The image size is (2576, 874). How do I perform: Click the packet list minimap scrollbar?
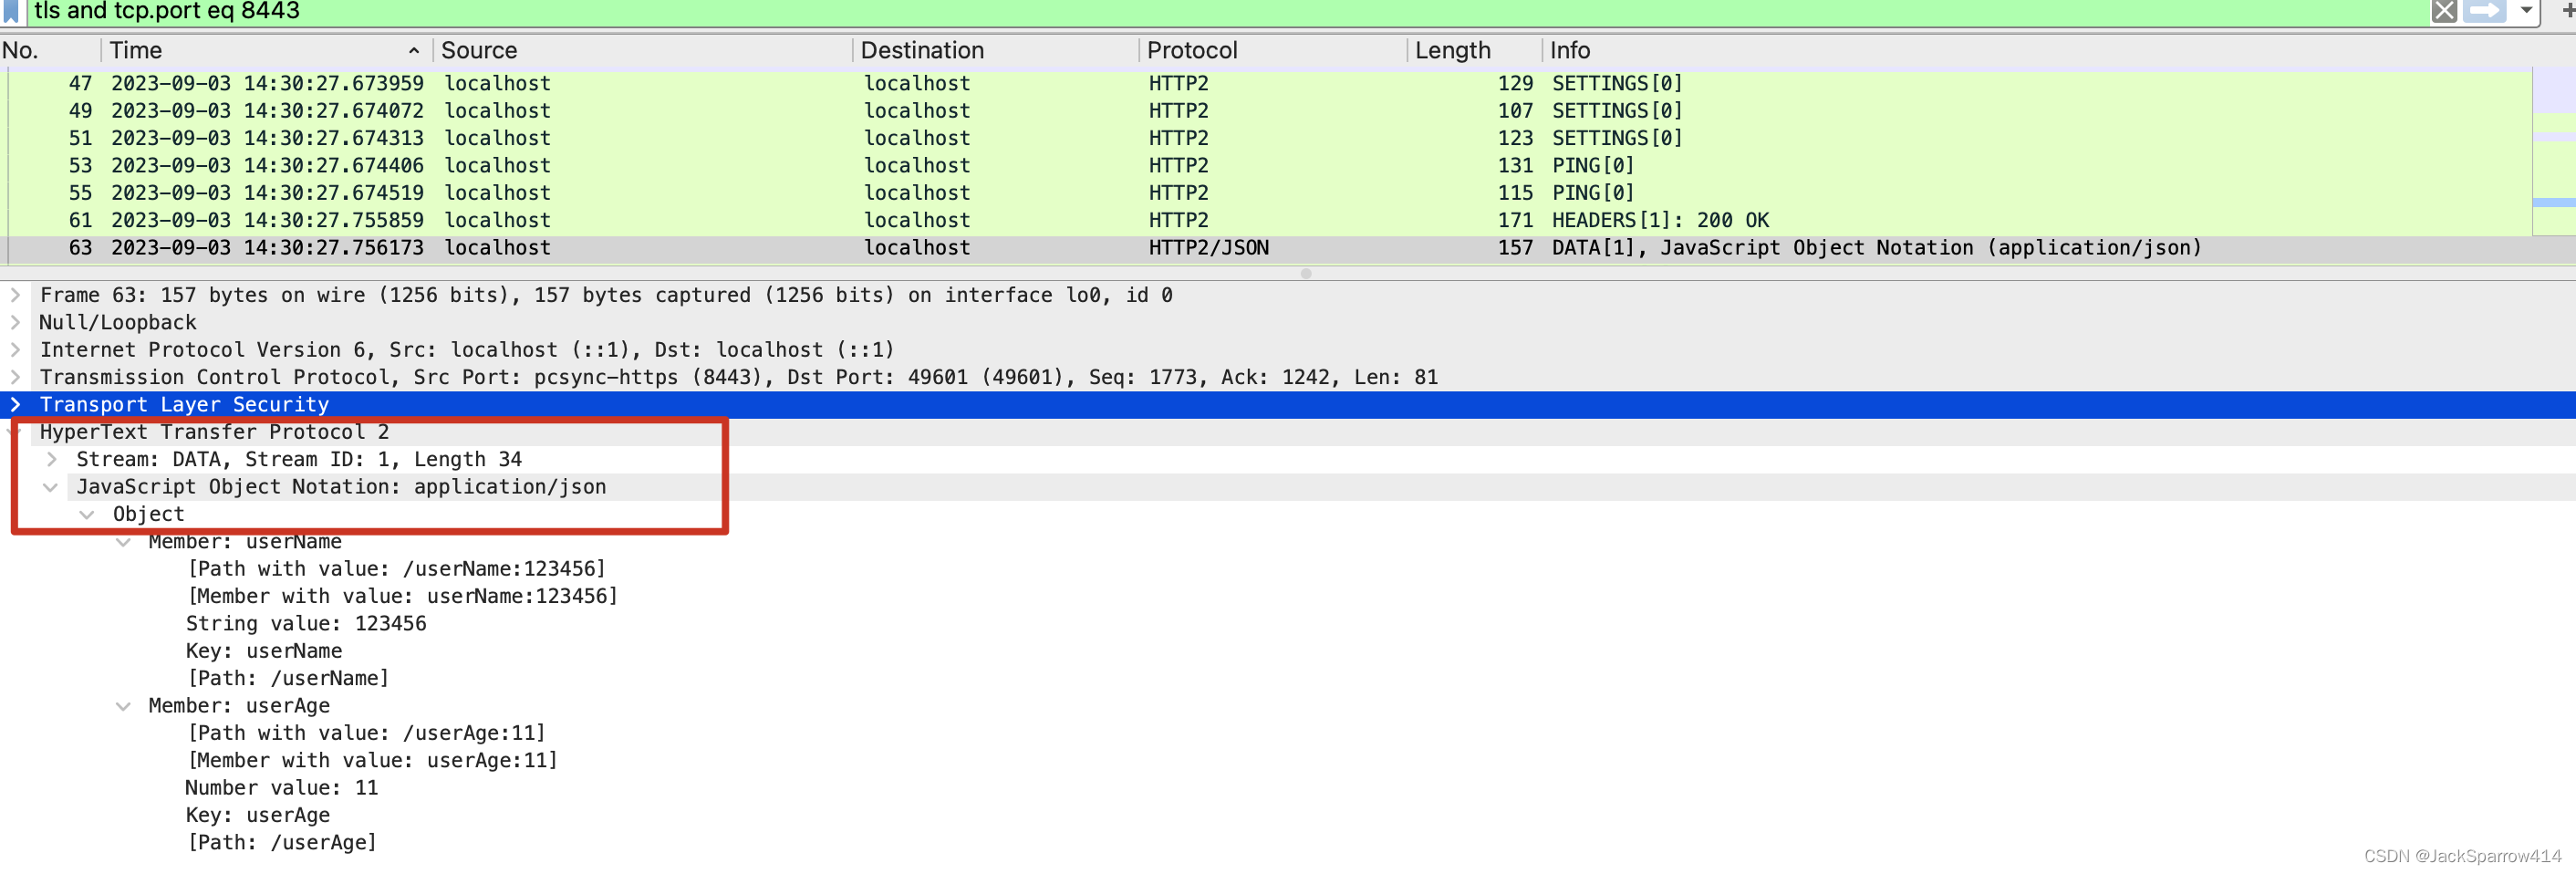[2554, 152]
